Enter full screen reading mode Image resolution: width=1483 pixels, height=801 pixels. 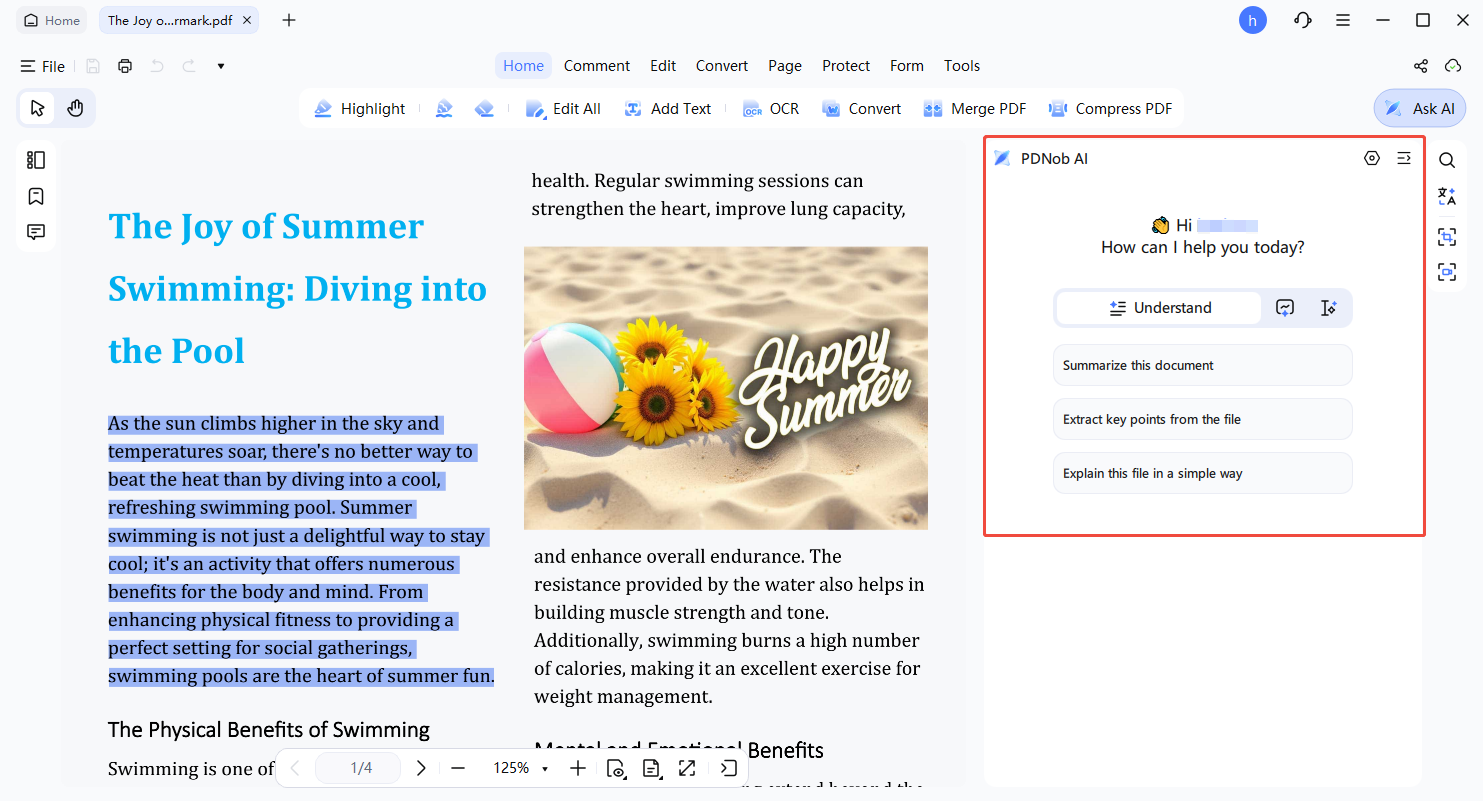pyautogui.click(x=687, y=768)
